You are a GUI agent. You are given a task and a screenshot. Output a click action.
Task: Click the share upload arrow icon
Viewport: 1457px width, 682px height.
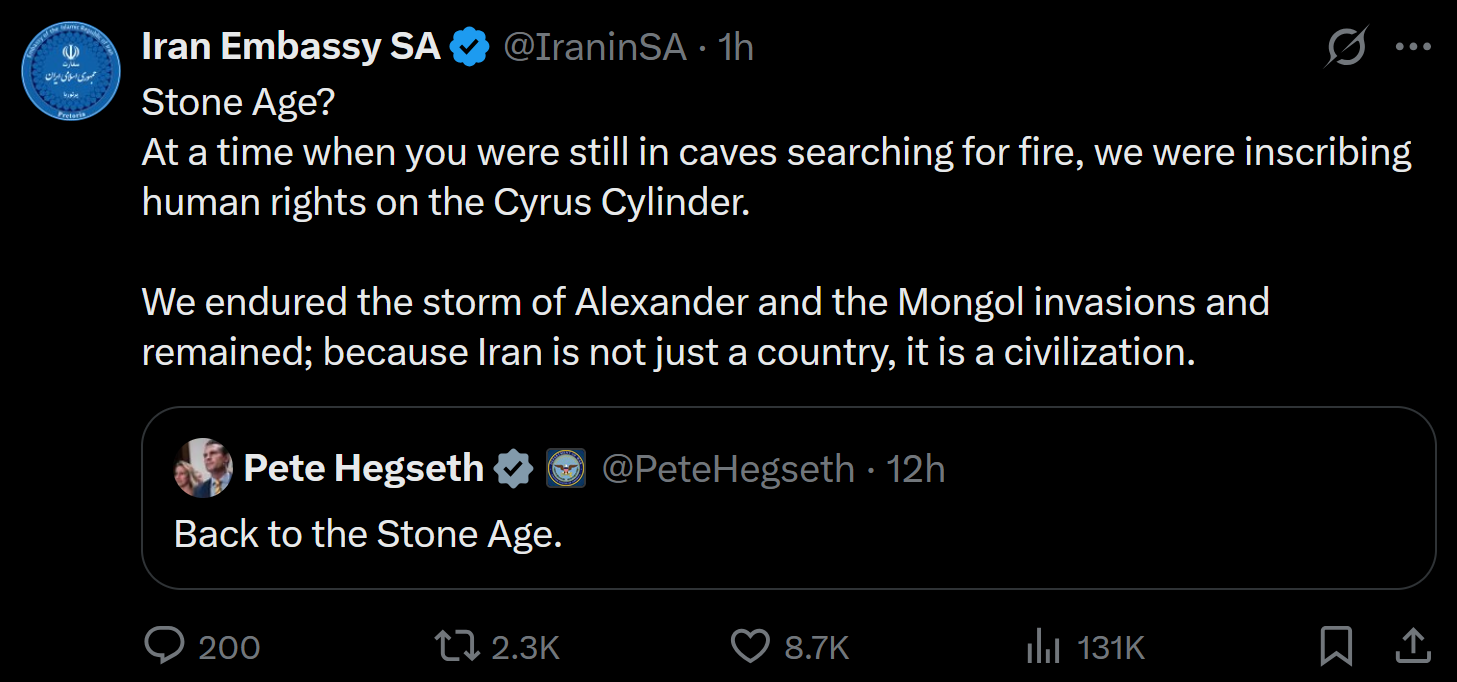pos(1410,646)
